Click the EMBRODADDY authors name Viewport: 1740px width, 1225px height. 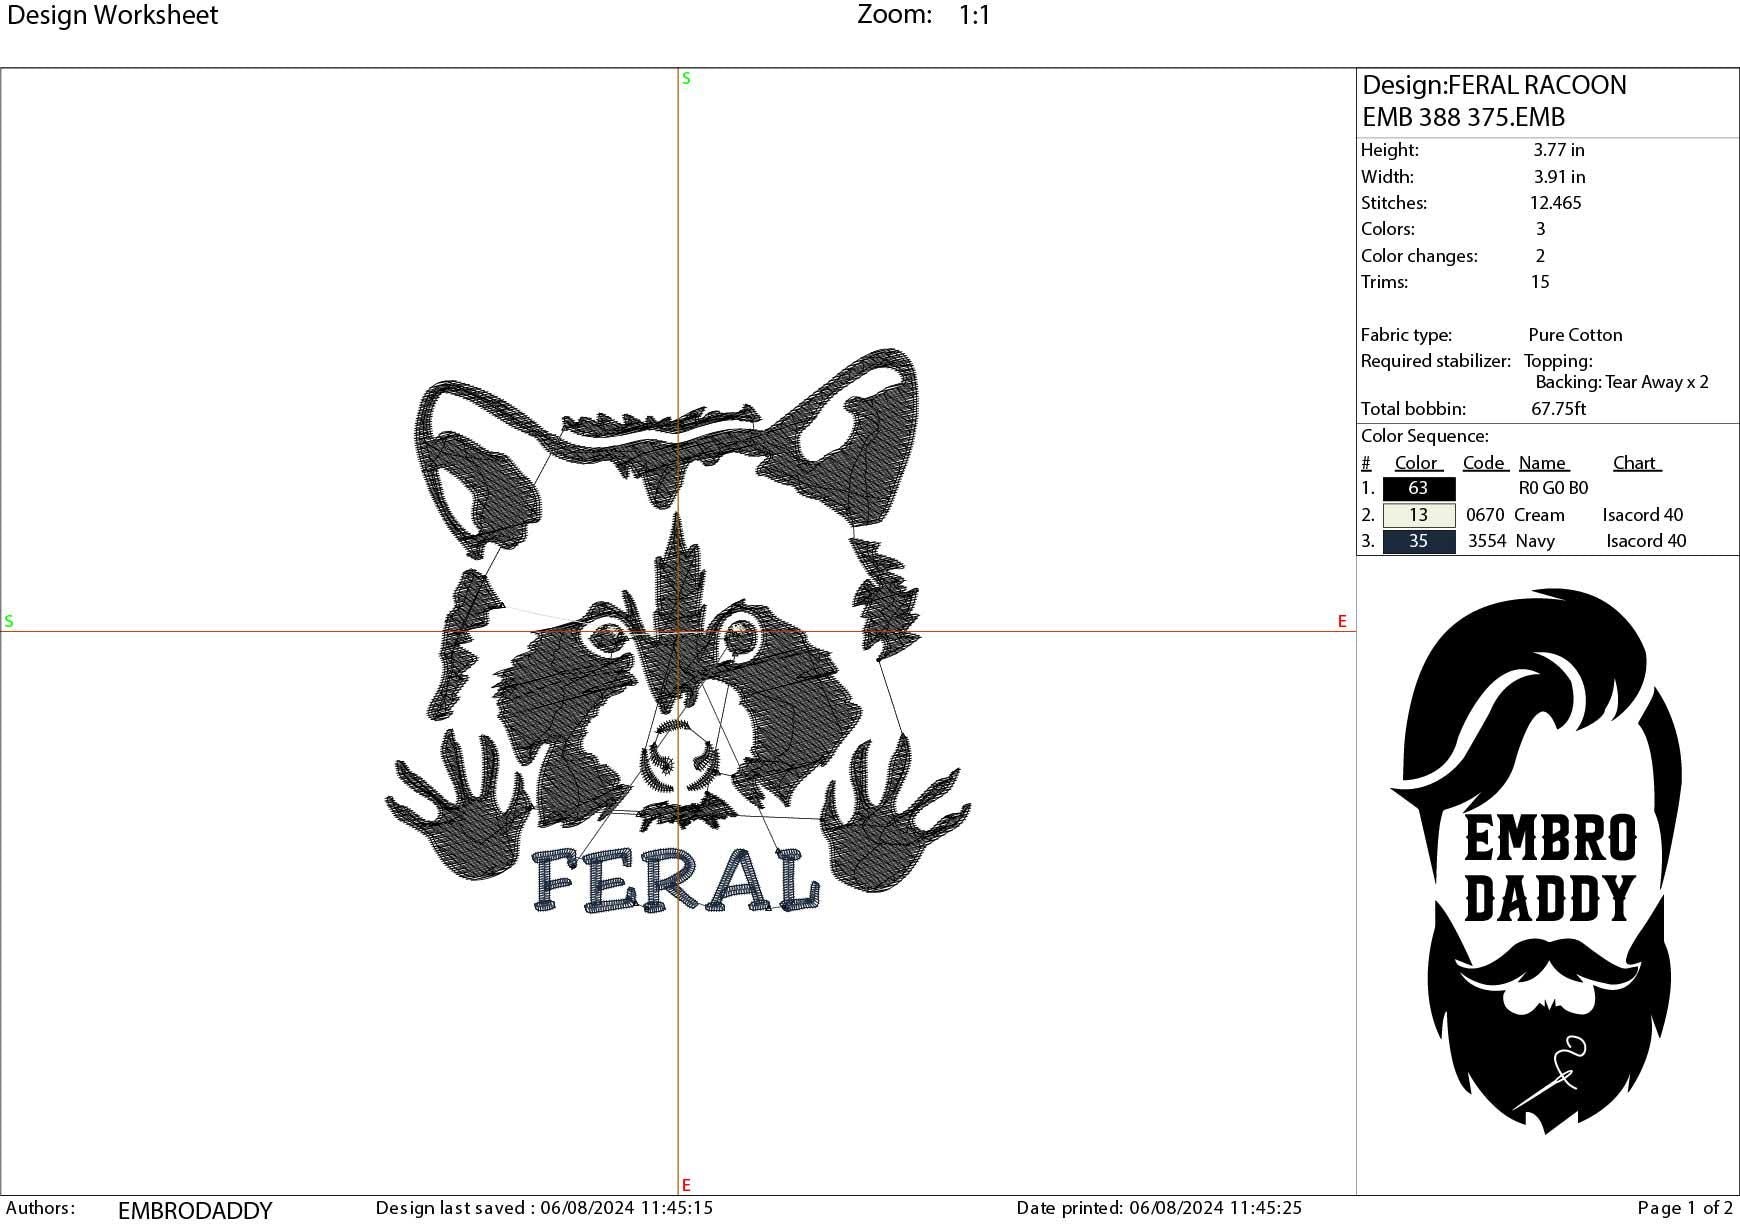tap(196, 1209)
